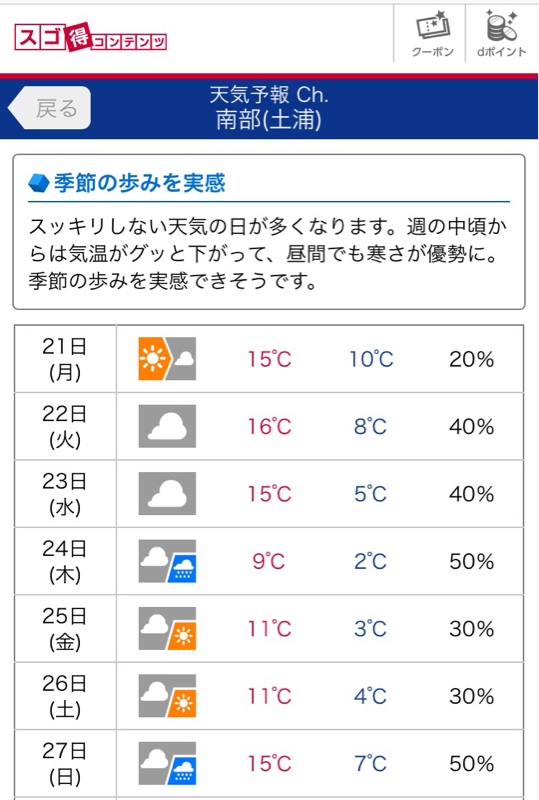
Task: Open the クーポン coupon icon
Action: [432, 34]
